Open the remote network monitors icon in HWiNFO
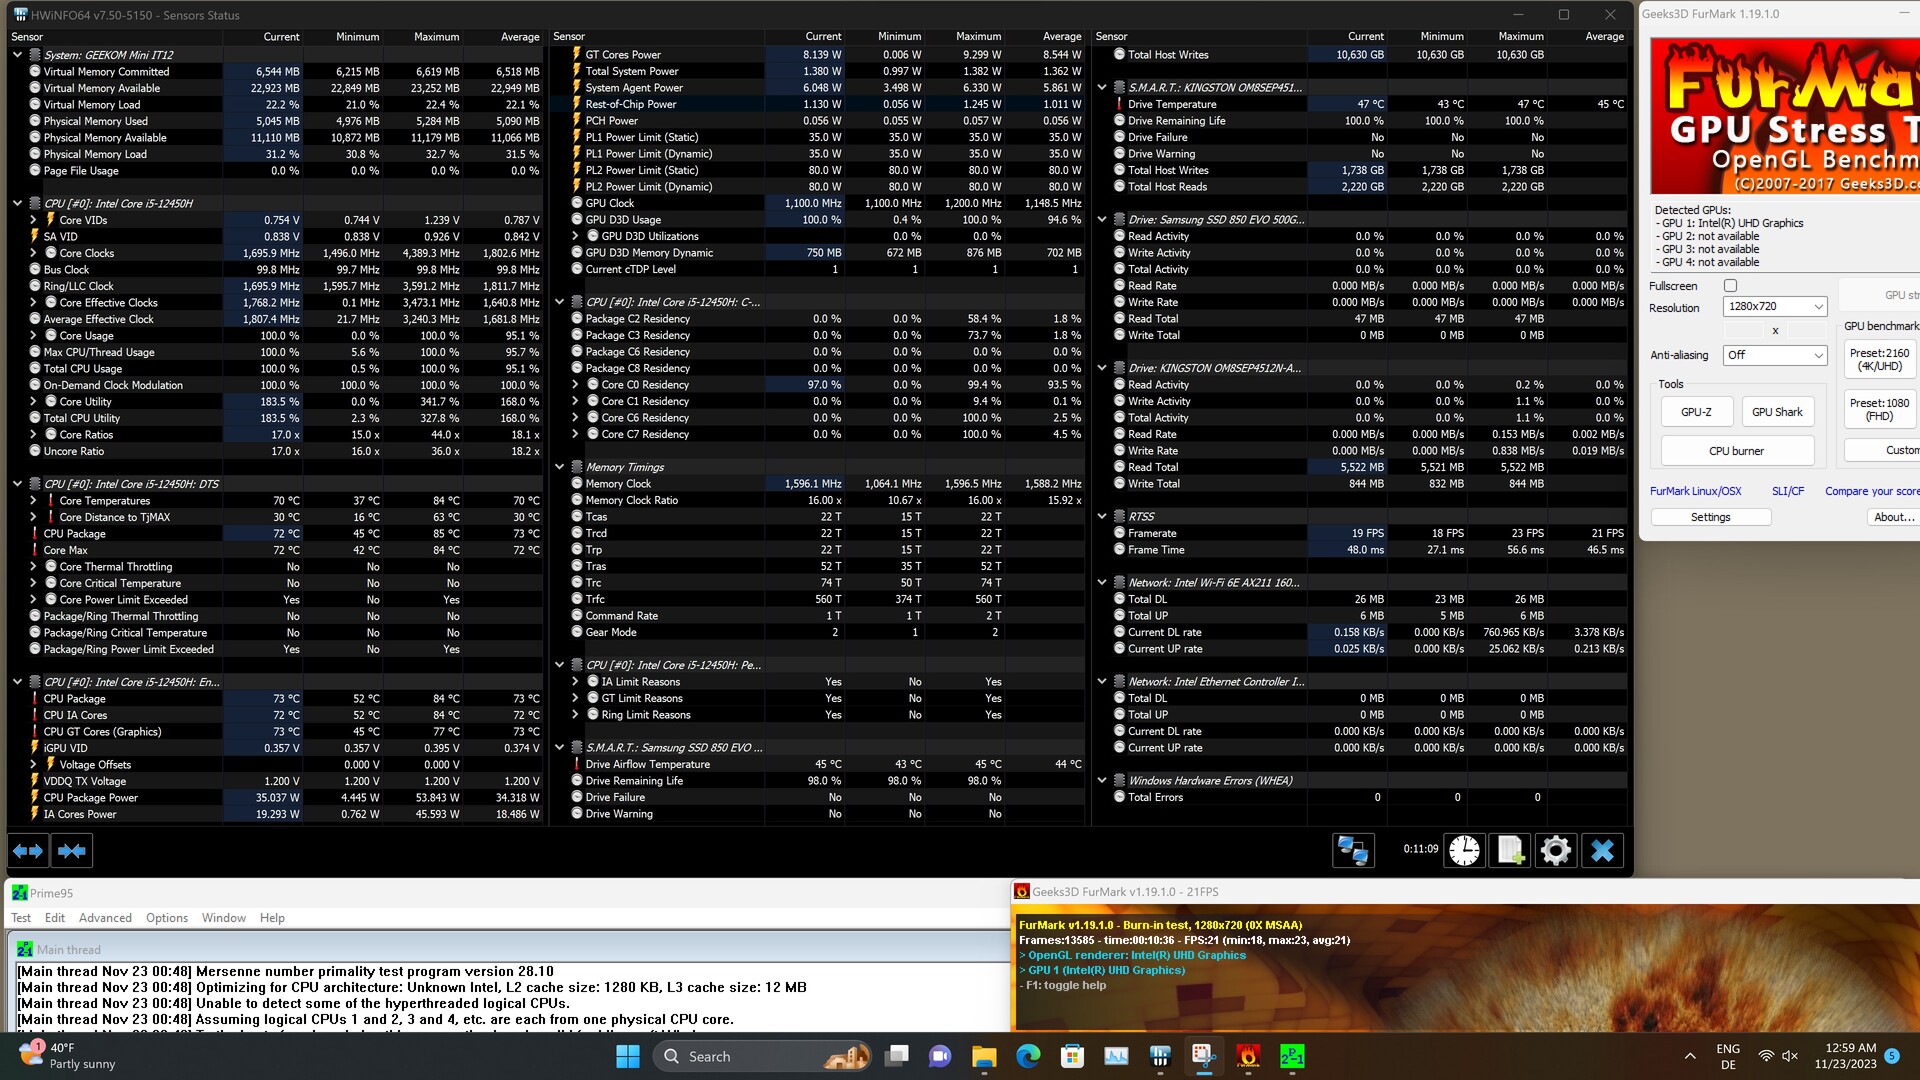Screen dimensions: 1920x1080 pos(1353,850)
